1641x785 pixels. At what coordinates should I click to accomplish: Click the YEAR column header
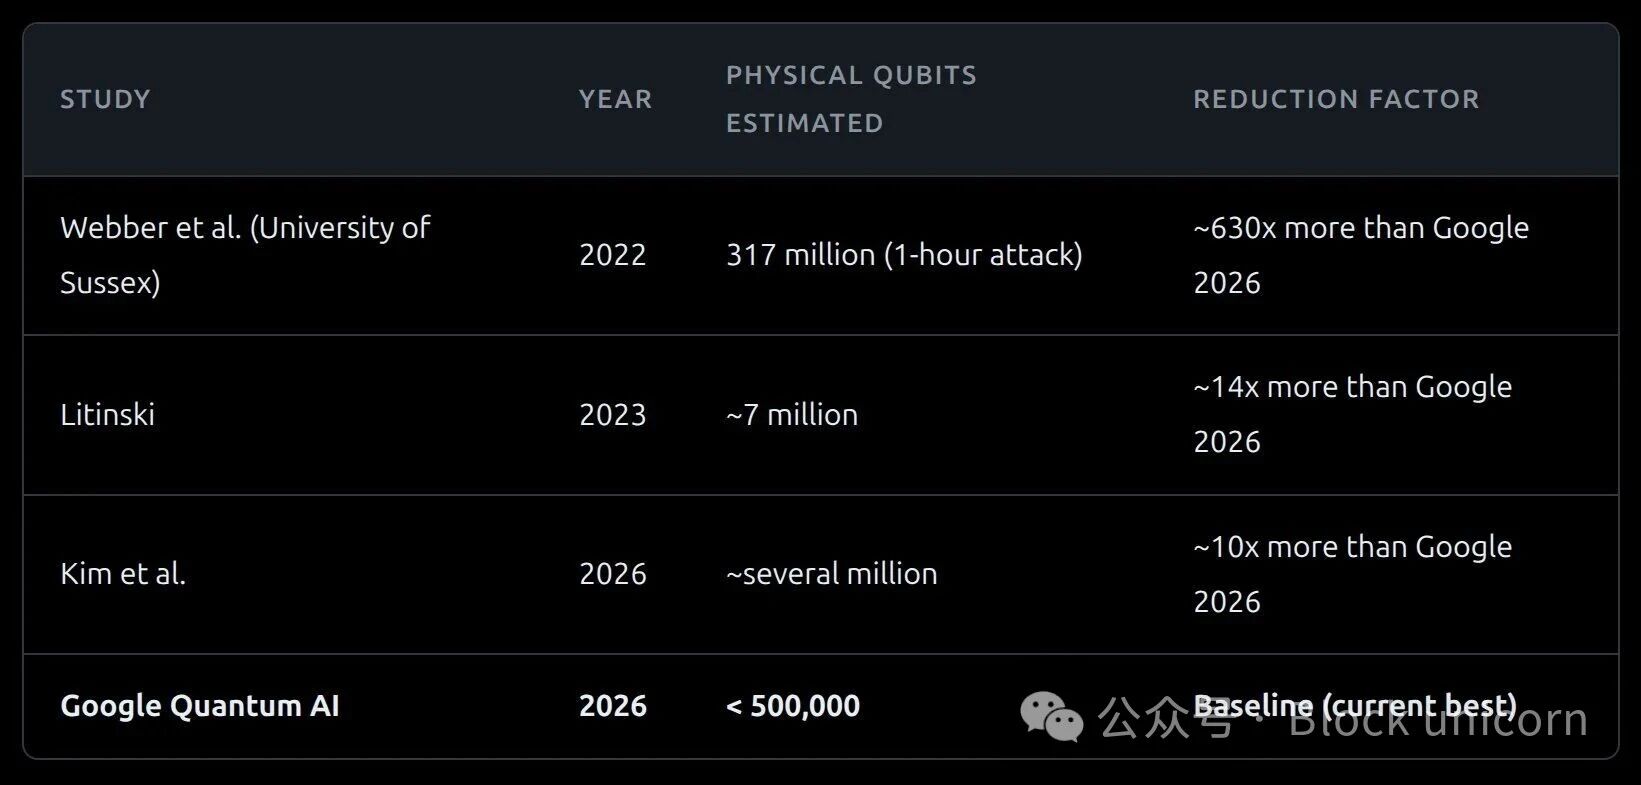coord(615,99)
